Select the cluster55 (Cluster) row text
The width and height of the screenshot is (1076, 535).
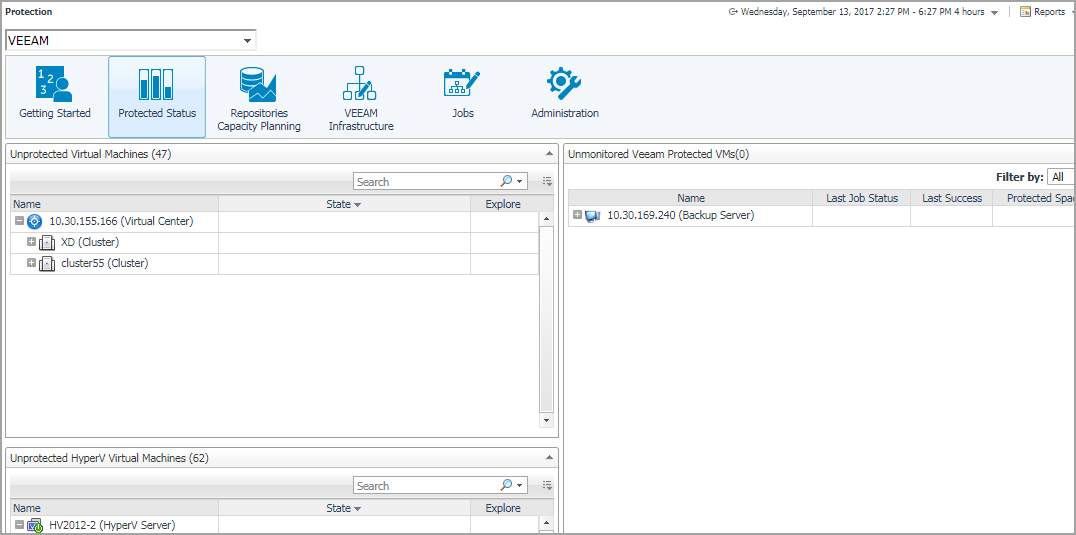pos(104,263)
